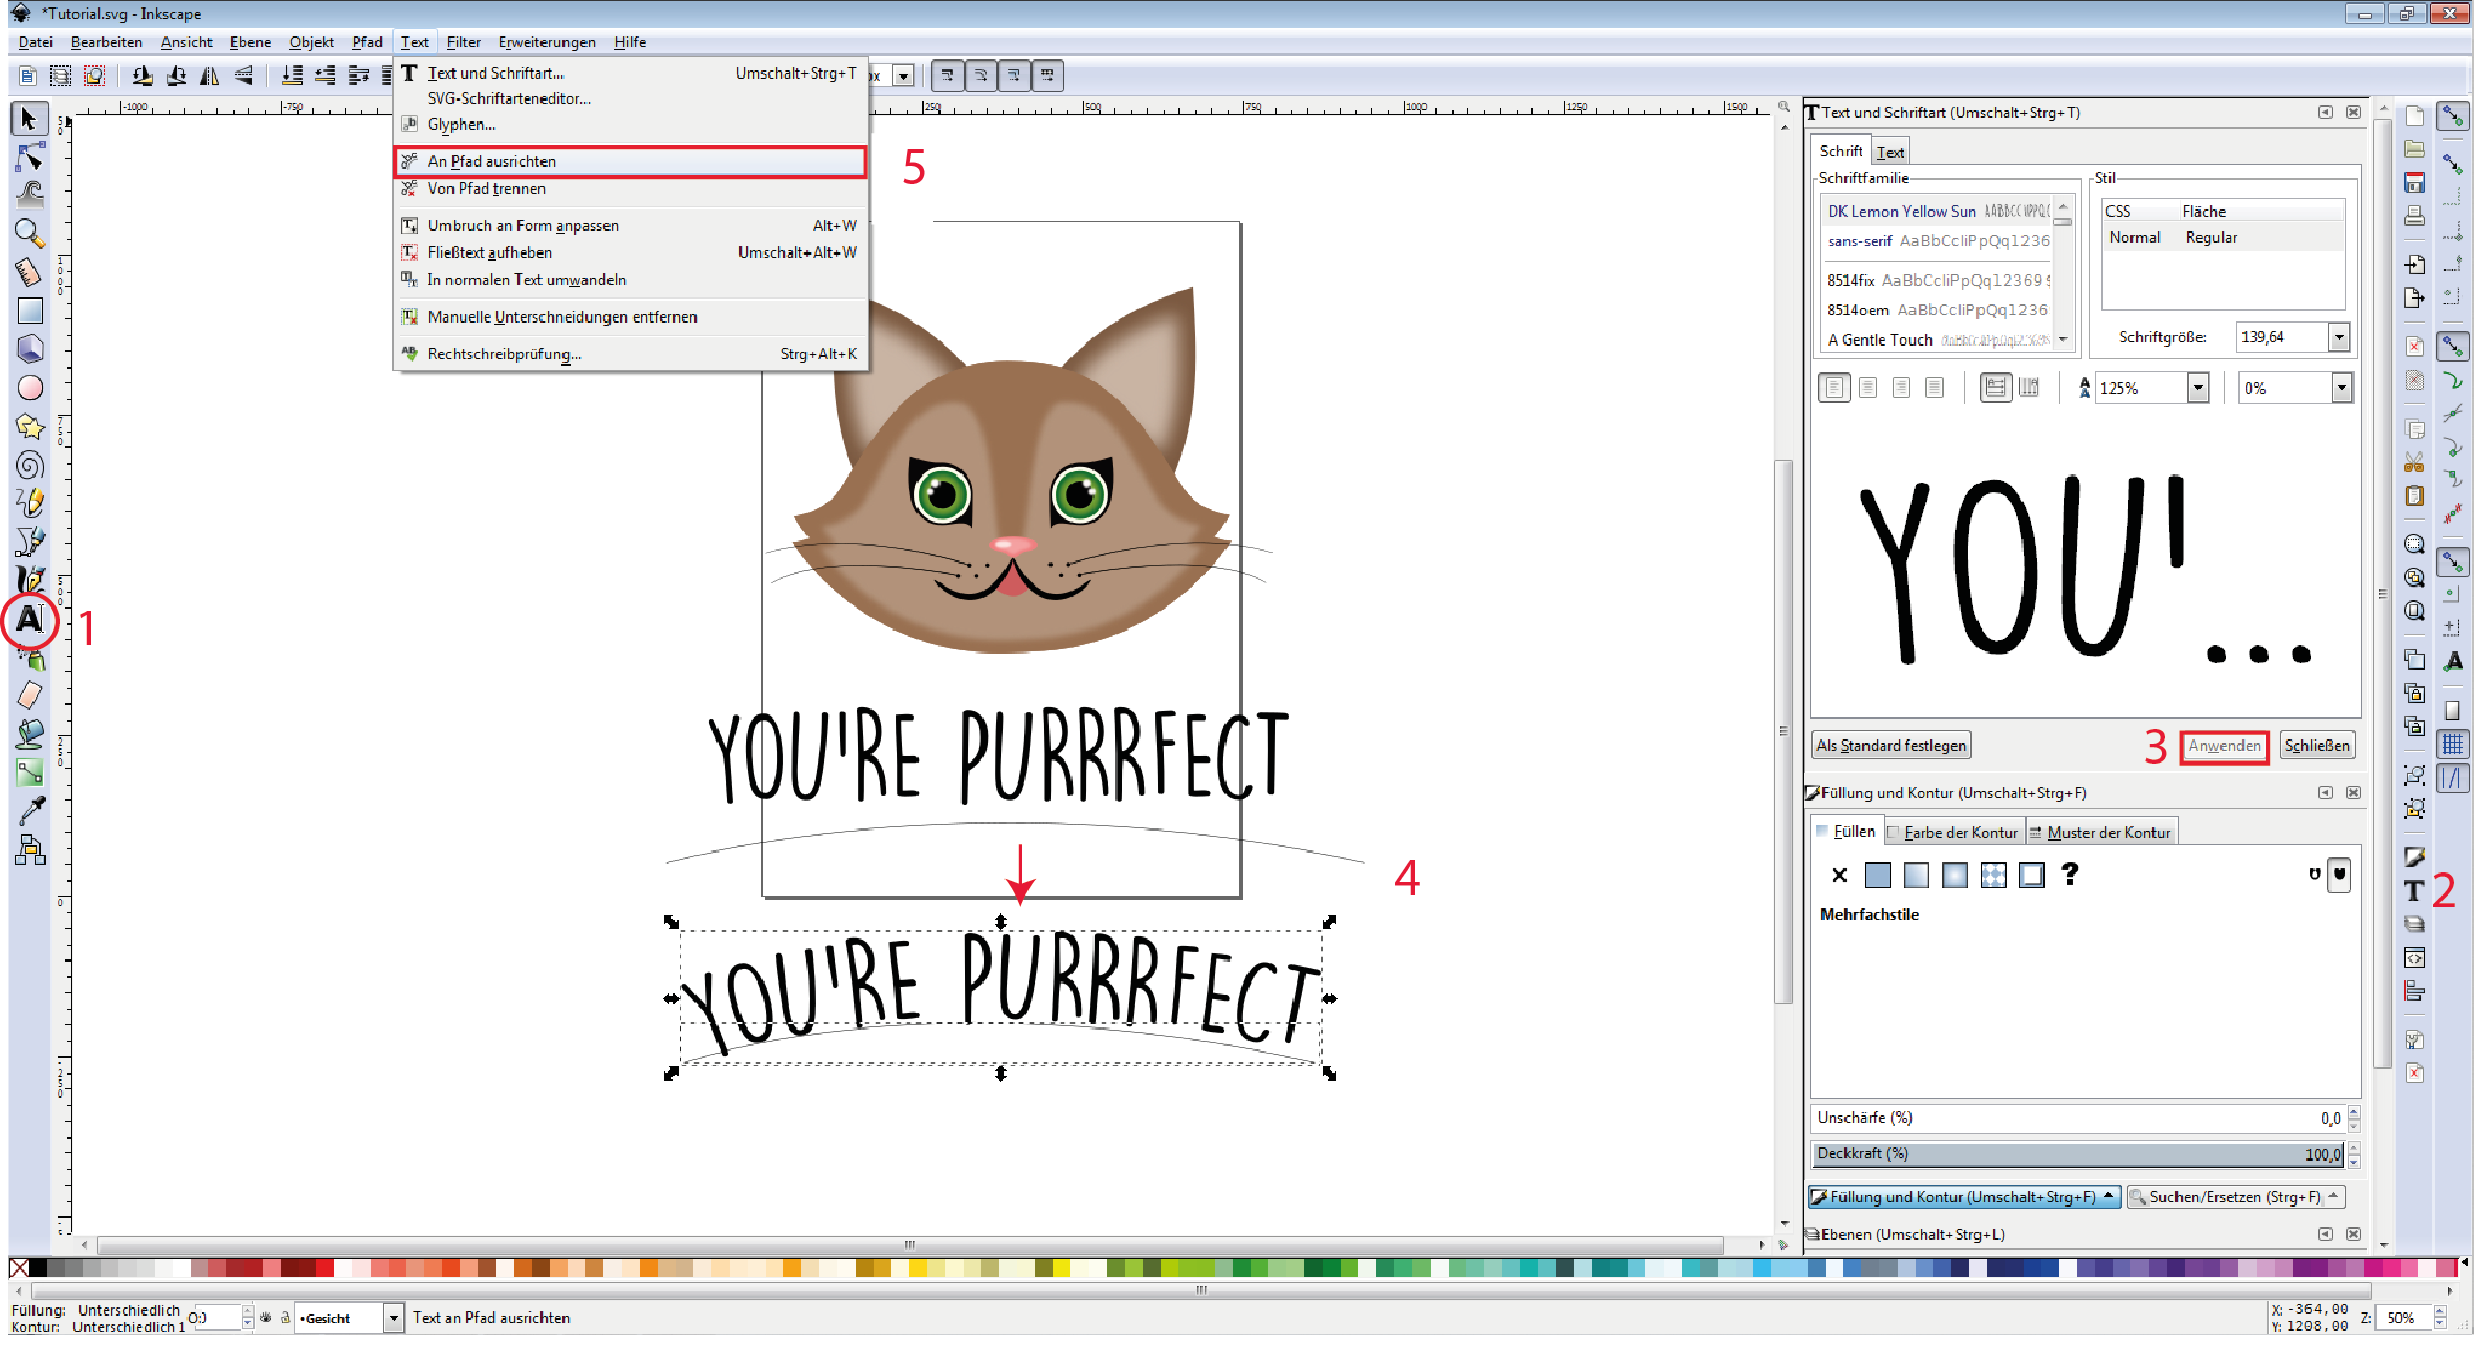This screenshot has width=2482, height=1345.
Task: Click Als Standard festlegen button
Action: (1891, 746)
